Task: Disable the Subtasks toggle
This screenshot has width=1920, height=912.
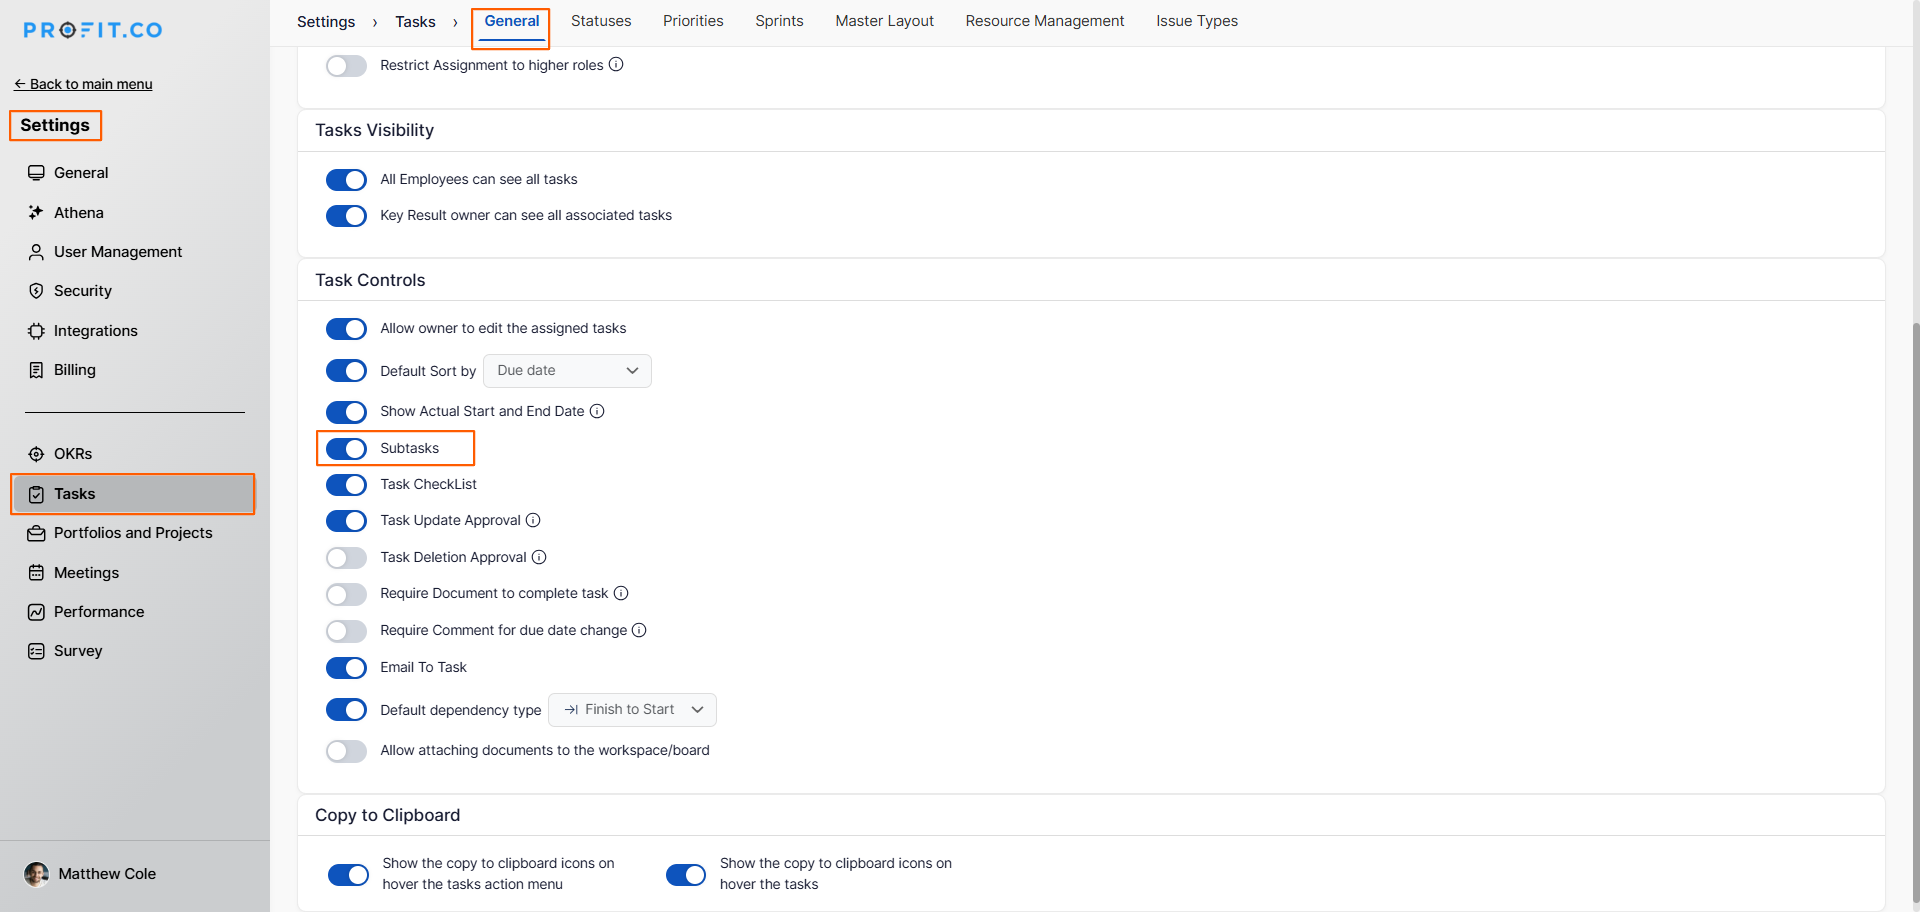Action: click(346, 448)
